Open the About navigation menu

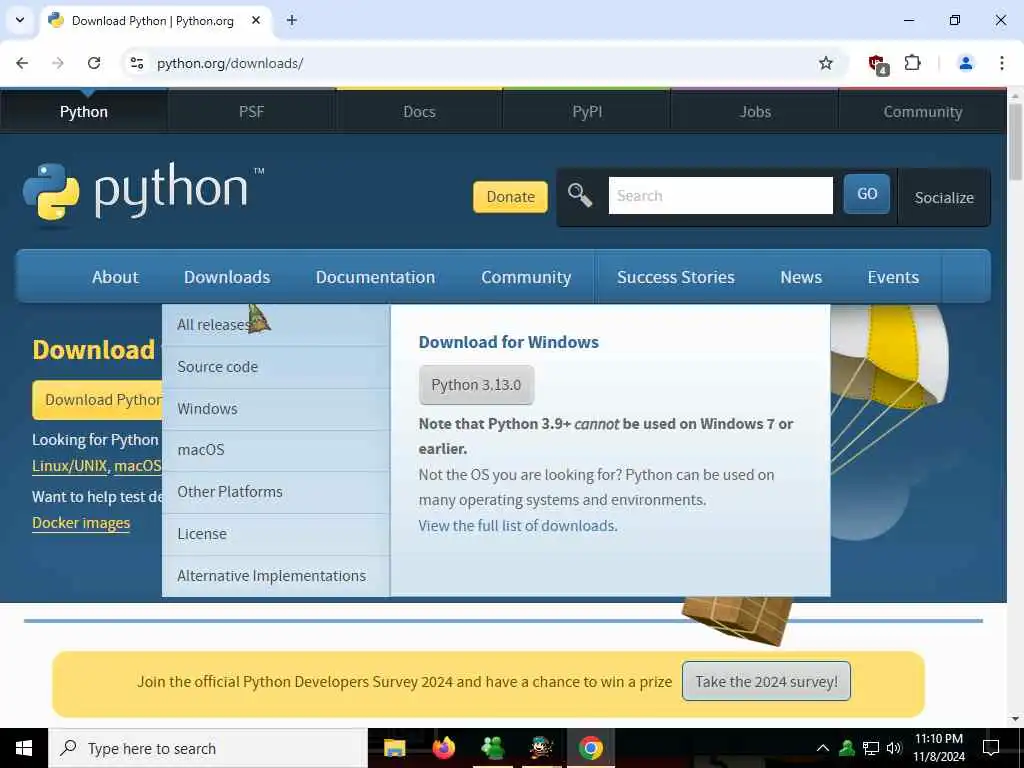point(115,277)
